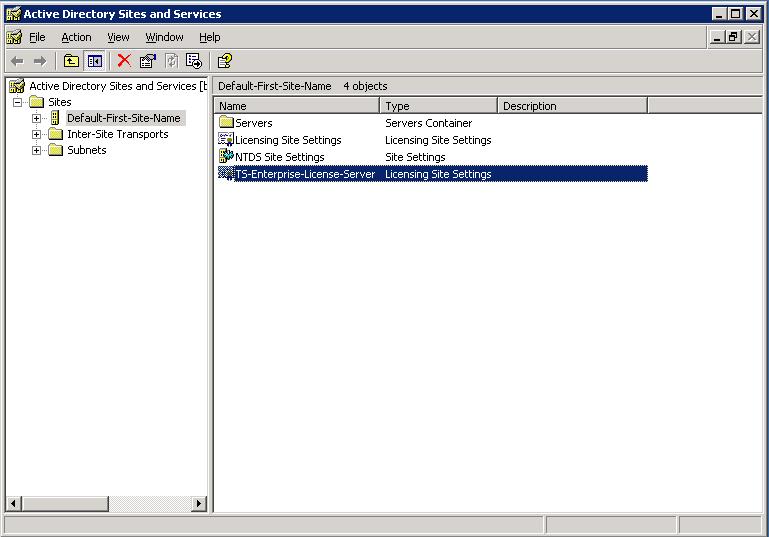Select Subnets in the tree
Viewport: 769px width, 537px height.
[87, 151]
